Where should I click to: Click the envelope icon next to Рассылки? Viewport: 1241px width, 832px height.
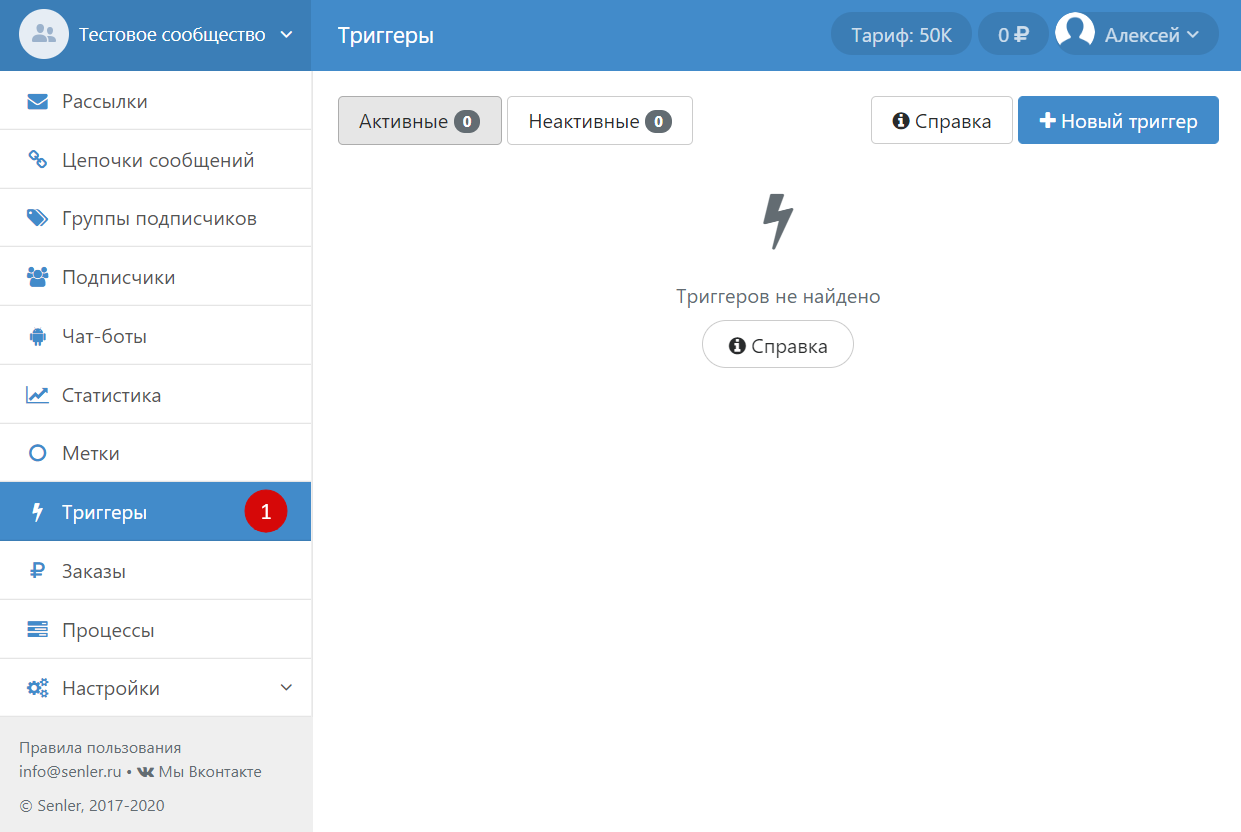(37, 101)
